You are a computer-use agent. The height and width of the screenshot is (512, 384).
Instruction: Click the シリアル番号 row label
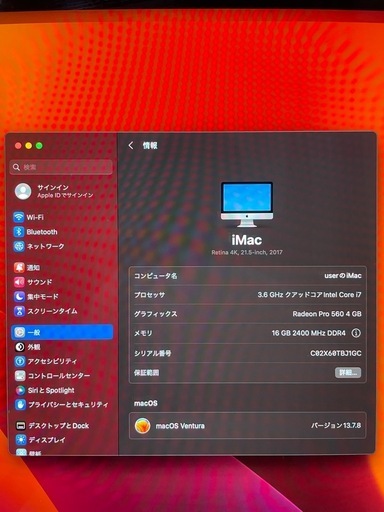(x=152, y=353)
